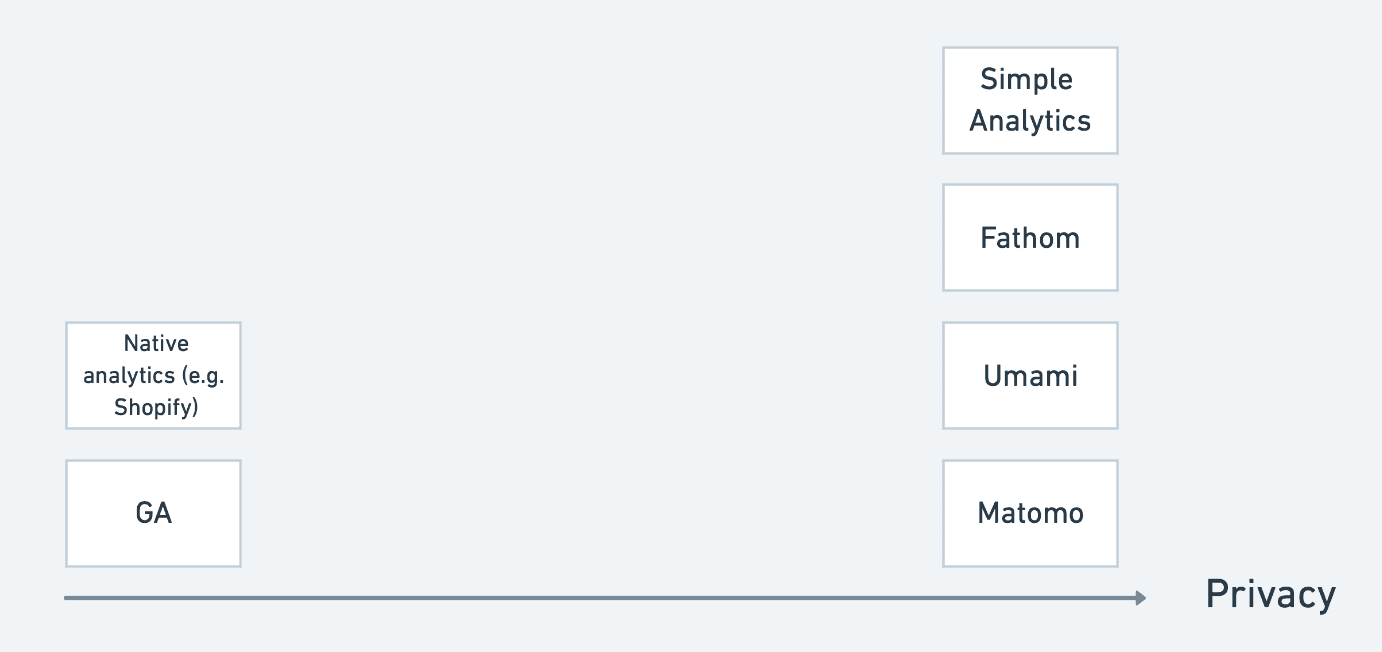Click the Fathom box
Image resolution: width=1382 pixels, height=652 pixels.
[1030, 238]
